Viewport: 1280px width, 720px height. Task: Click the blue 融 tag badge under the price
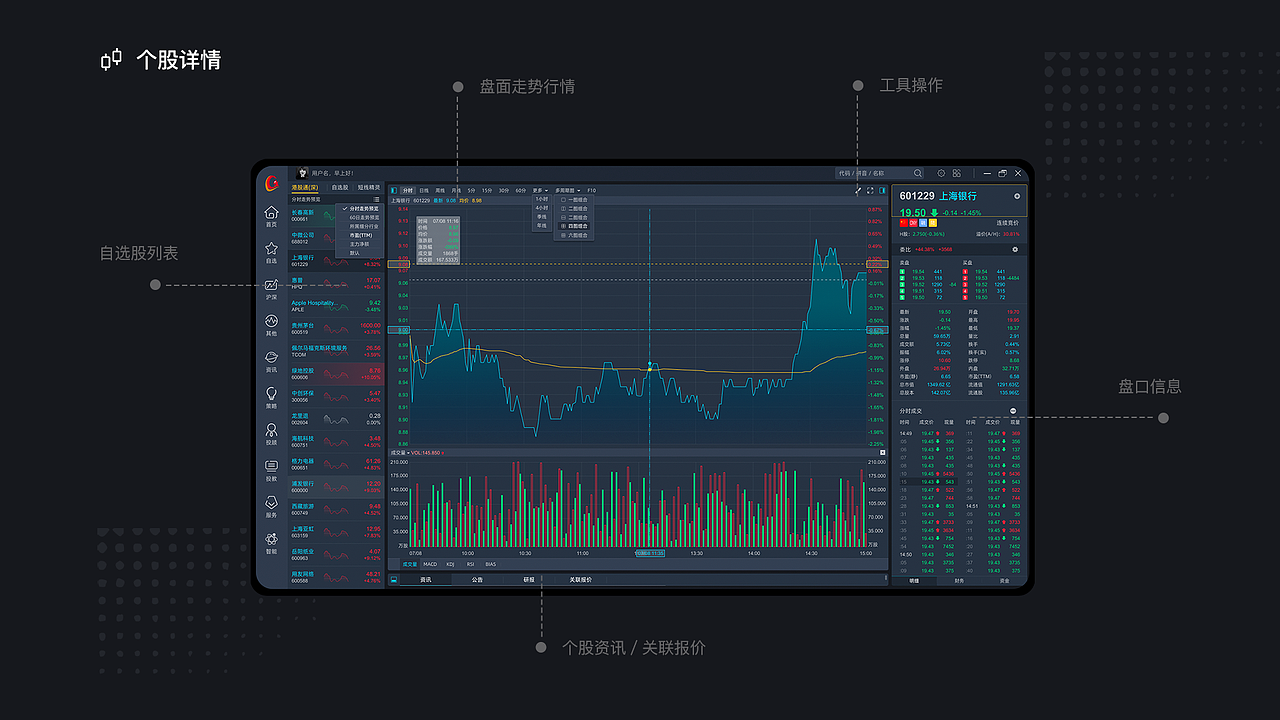point(924,223)
